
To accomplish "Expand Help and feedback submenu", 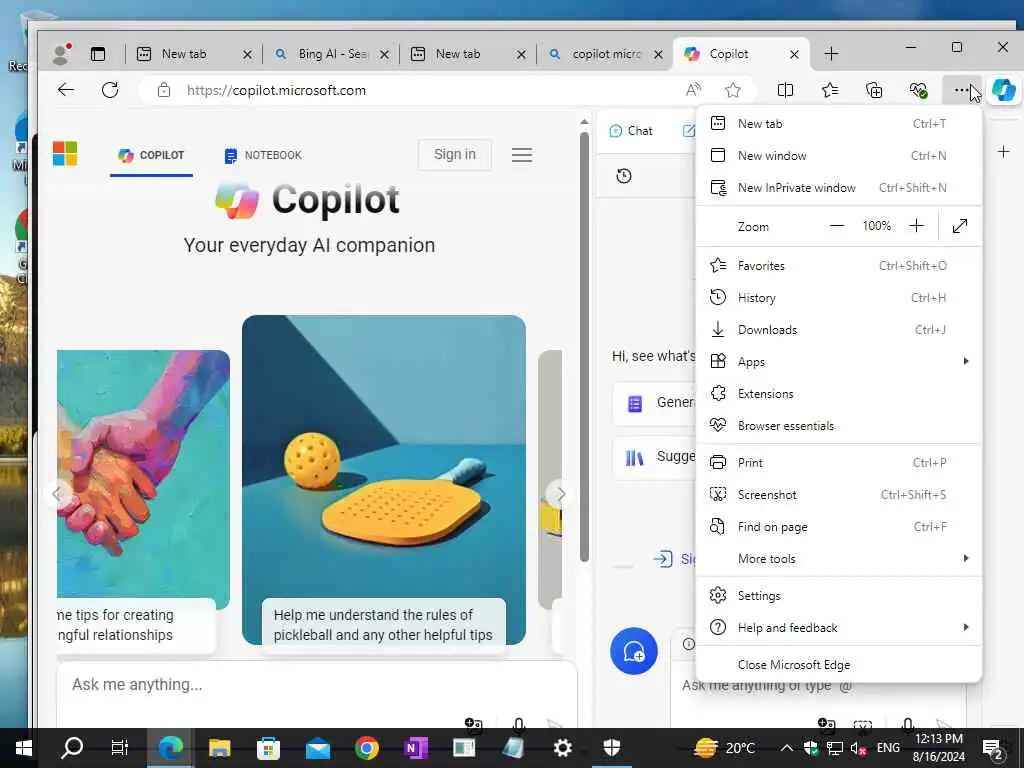I will click(x=839, y=628).
